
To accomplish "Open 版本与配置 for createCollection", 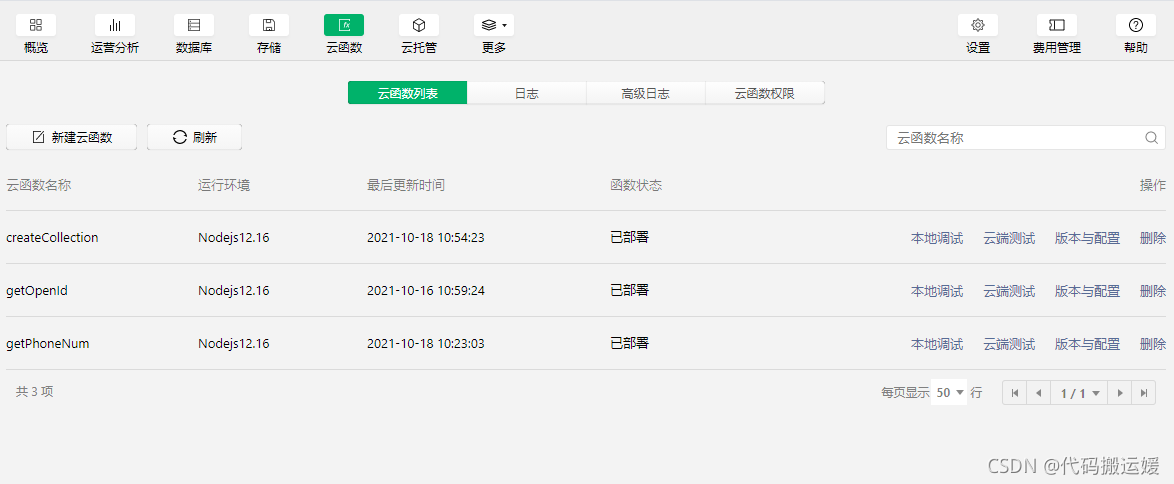I will click(1088, 238).
